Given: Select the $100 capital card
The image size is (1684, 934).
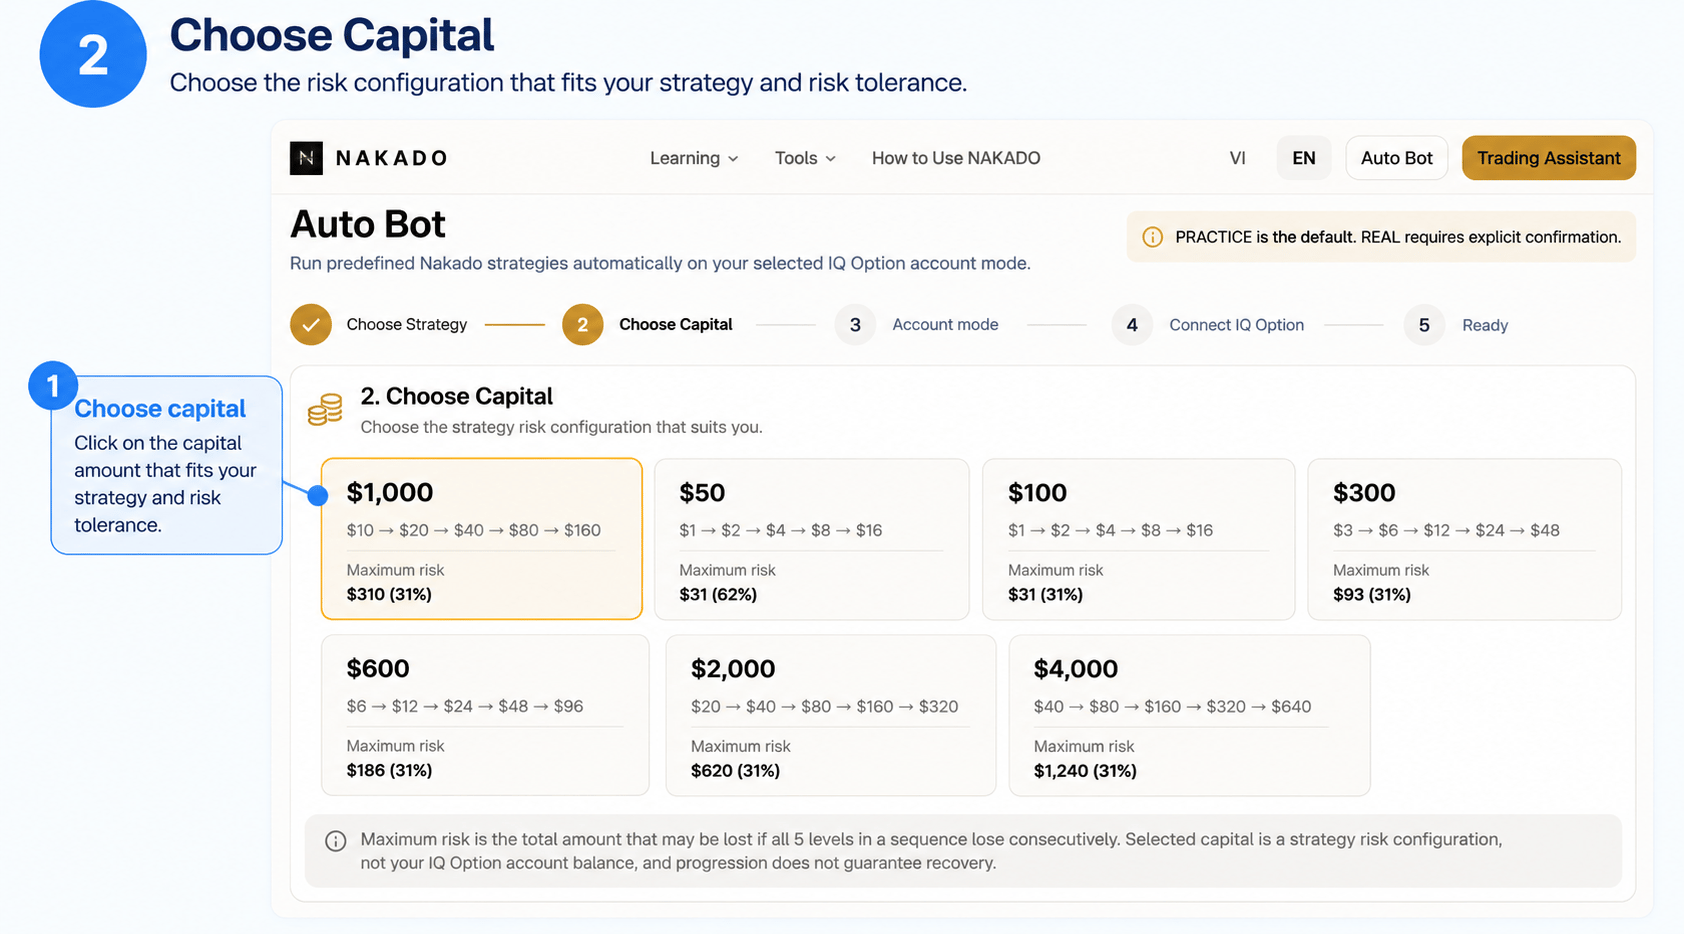Looking at the screenshot, I should (x=1138, y=539).
